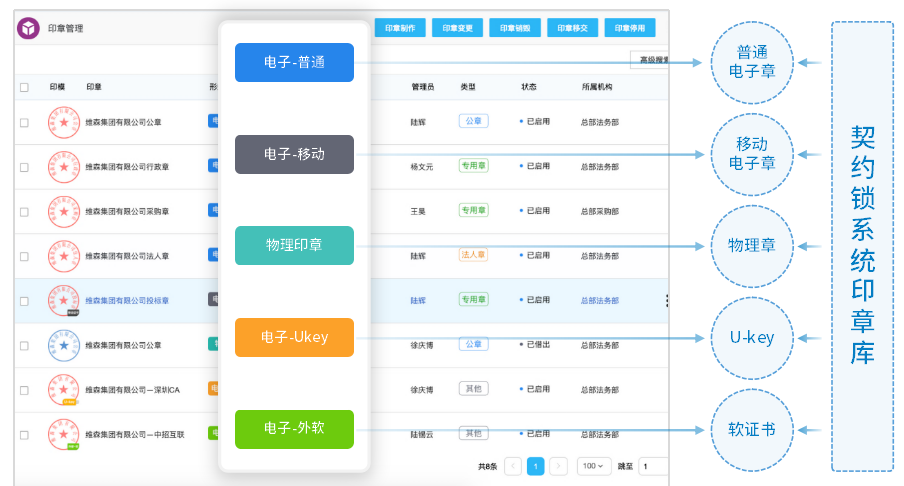Click the 移动电子章 circle

752,154
